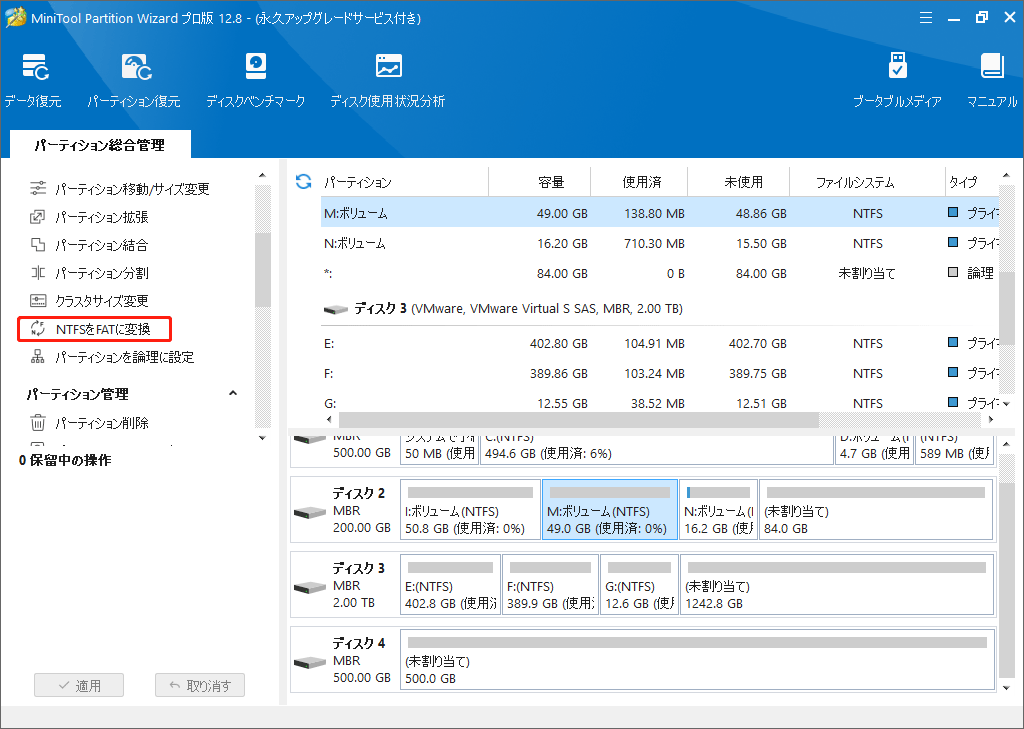Choose パーティション削除 from sidebar
The image size is (1024, 729).
[102, 423]
